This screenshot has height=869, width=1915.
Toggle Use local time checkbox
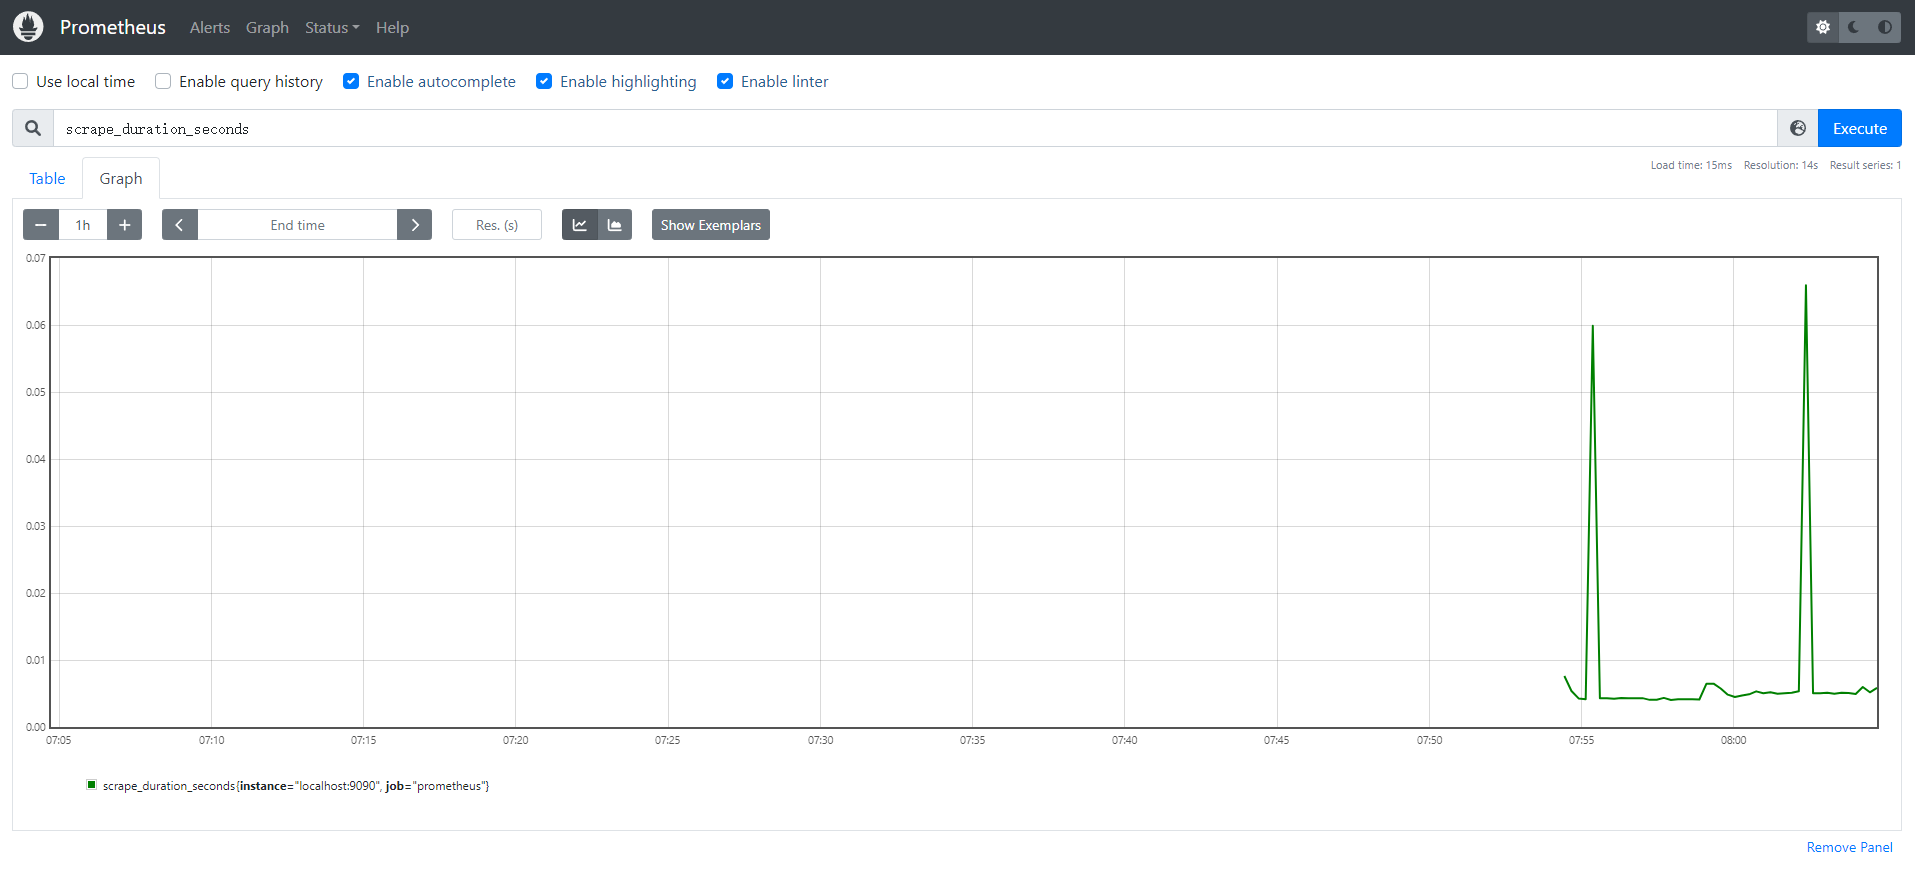tap(20, 81)
